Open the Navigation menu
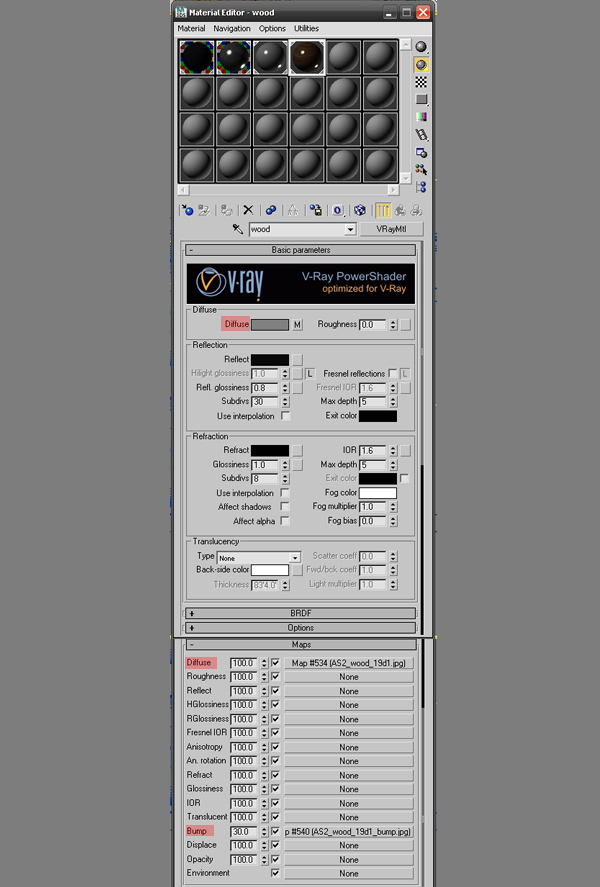 coord(232,29)
